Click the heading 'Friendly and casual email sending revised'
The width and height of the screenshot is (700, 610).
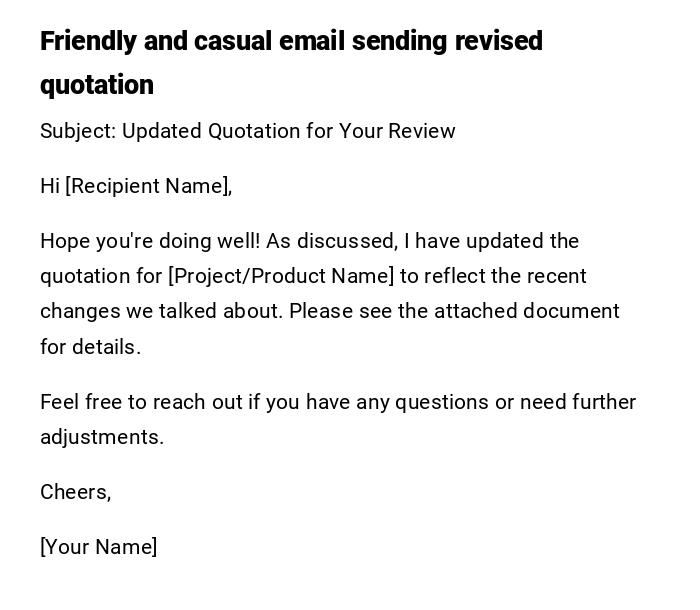[291, 42]
